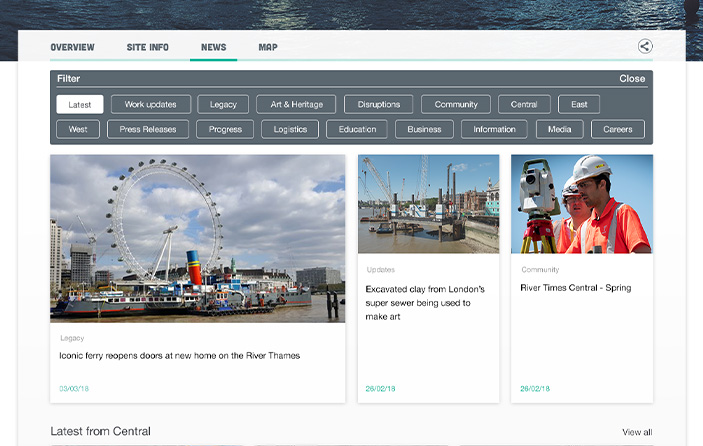Switch to the Overview tab

click(72, 47)
